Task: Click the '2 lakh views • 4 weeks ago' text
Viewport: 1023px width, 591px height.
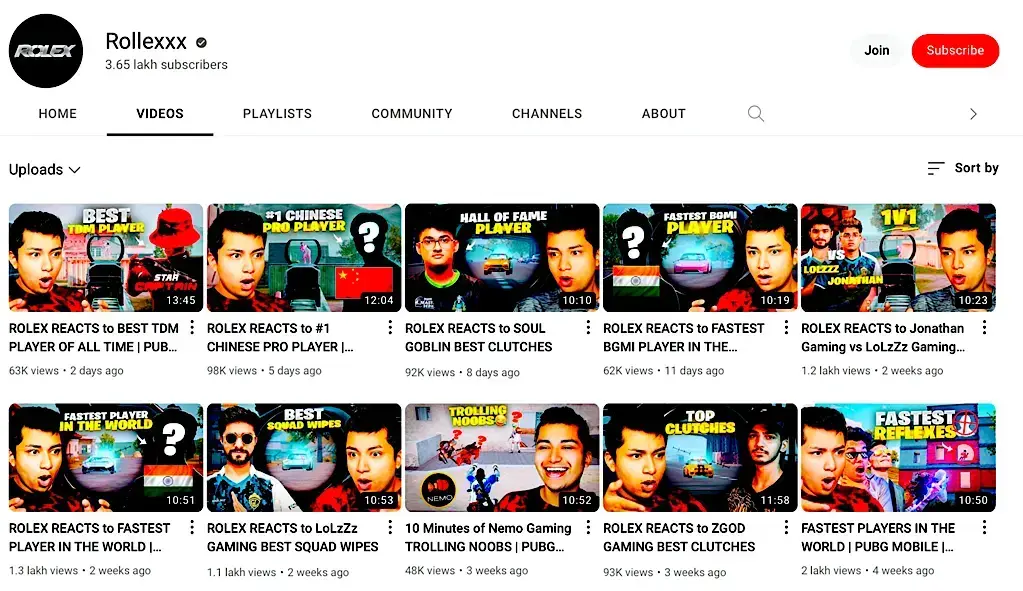Action: point(868,570)
